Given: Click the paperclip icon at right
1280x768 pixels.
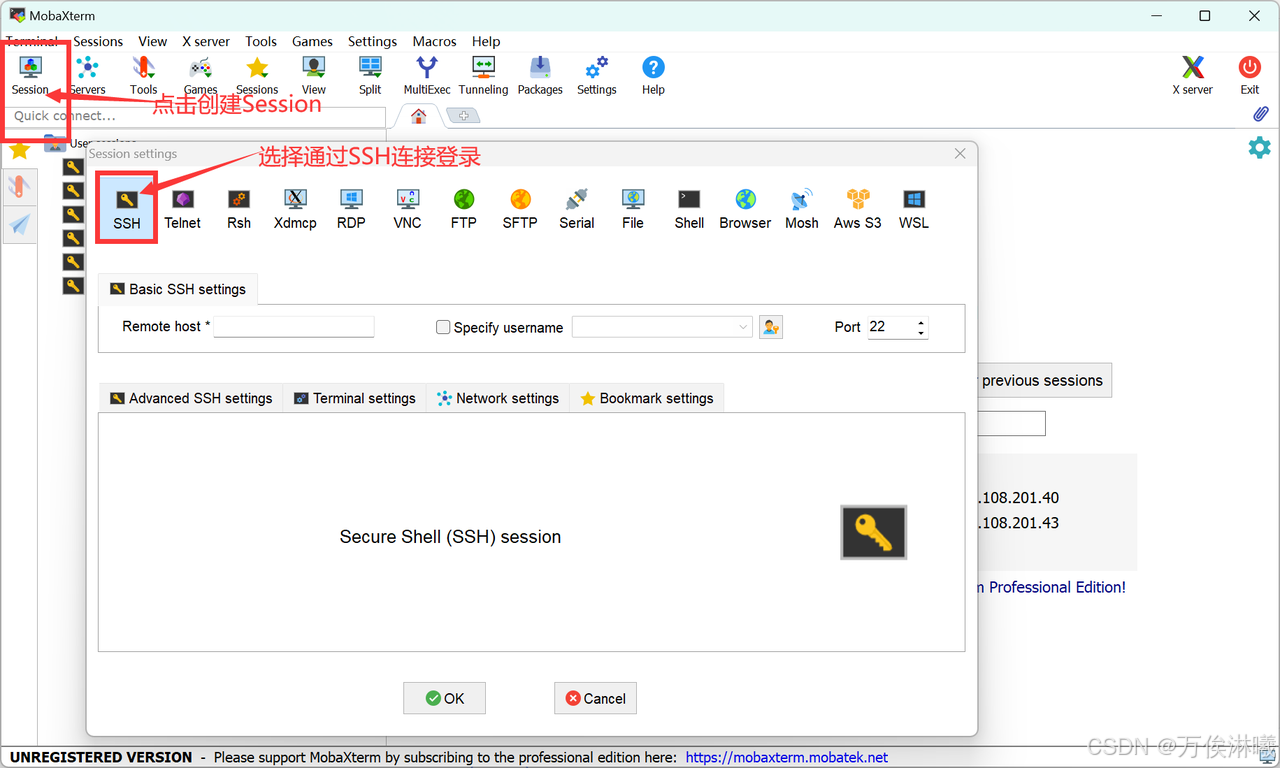Looking at the screenshot, I should click(1260, 115).
